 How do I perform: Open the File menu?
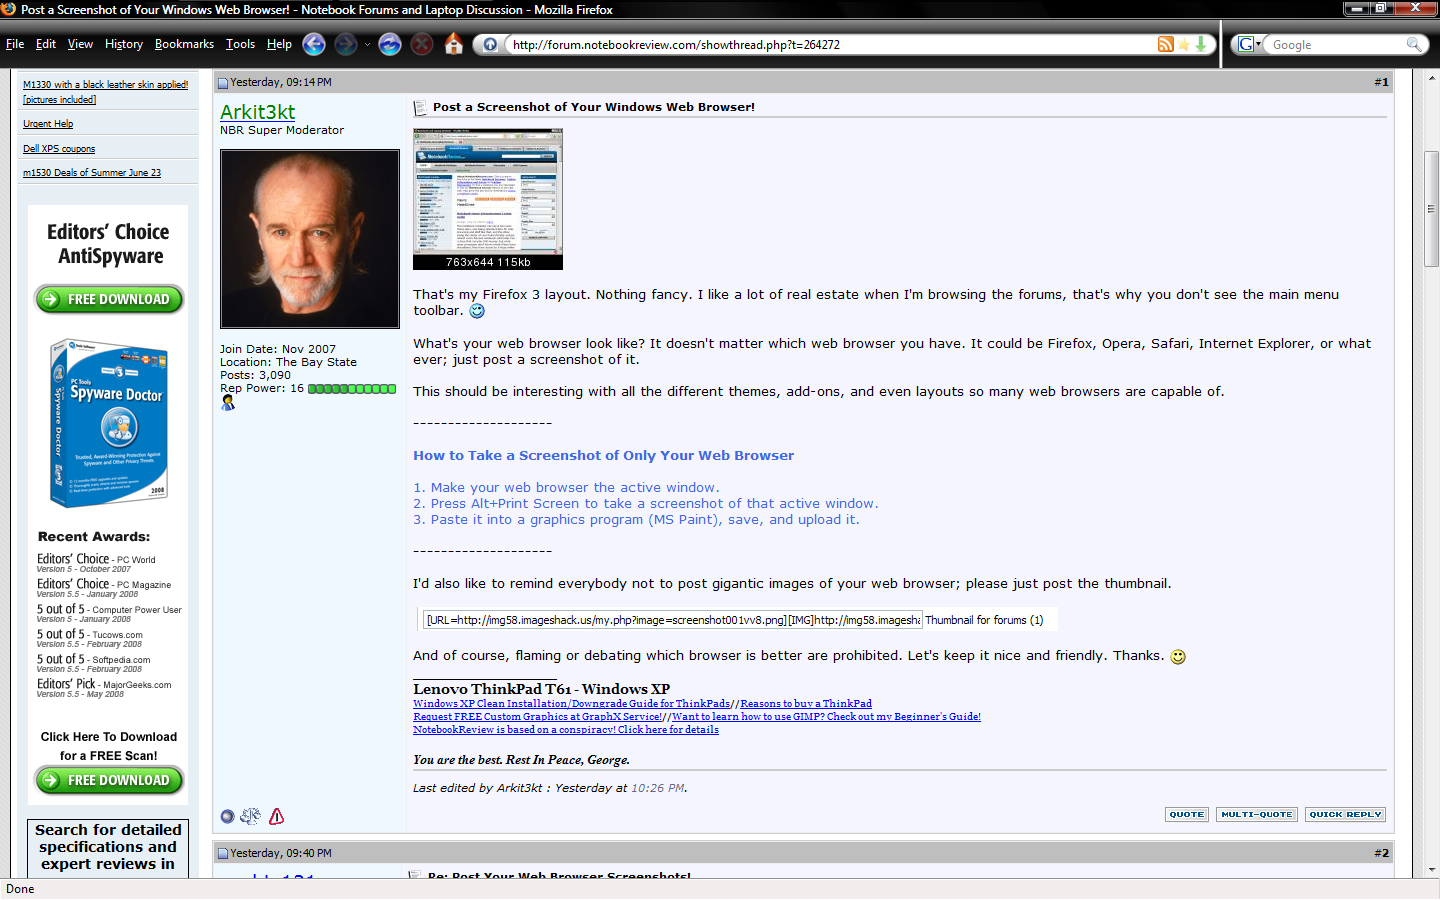(15, 44)
